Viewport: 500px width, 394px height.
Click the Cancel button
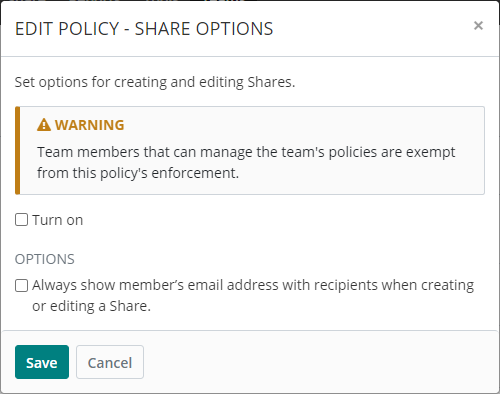pyautogui.click(x=110, y=362)
